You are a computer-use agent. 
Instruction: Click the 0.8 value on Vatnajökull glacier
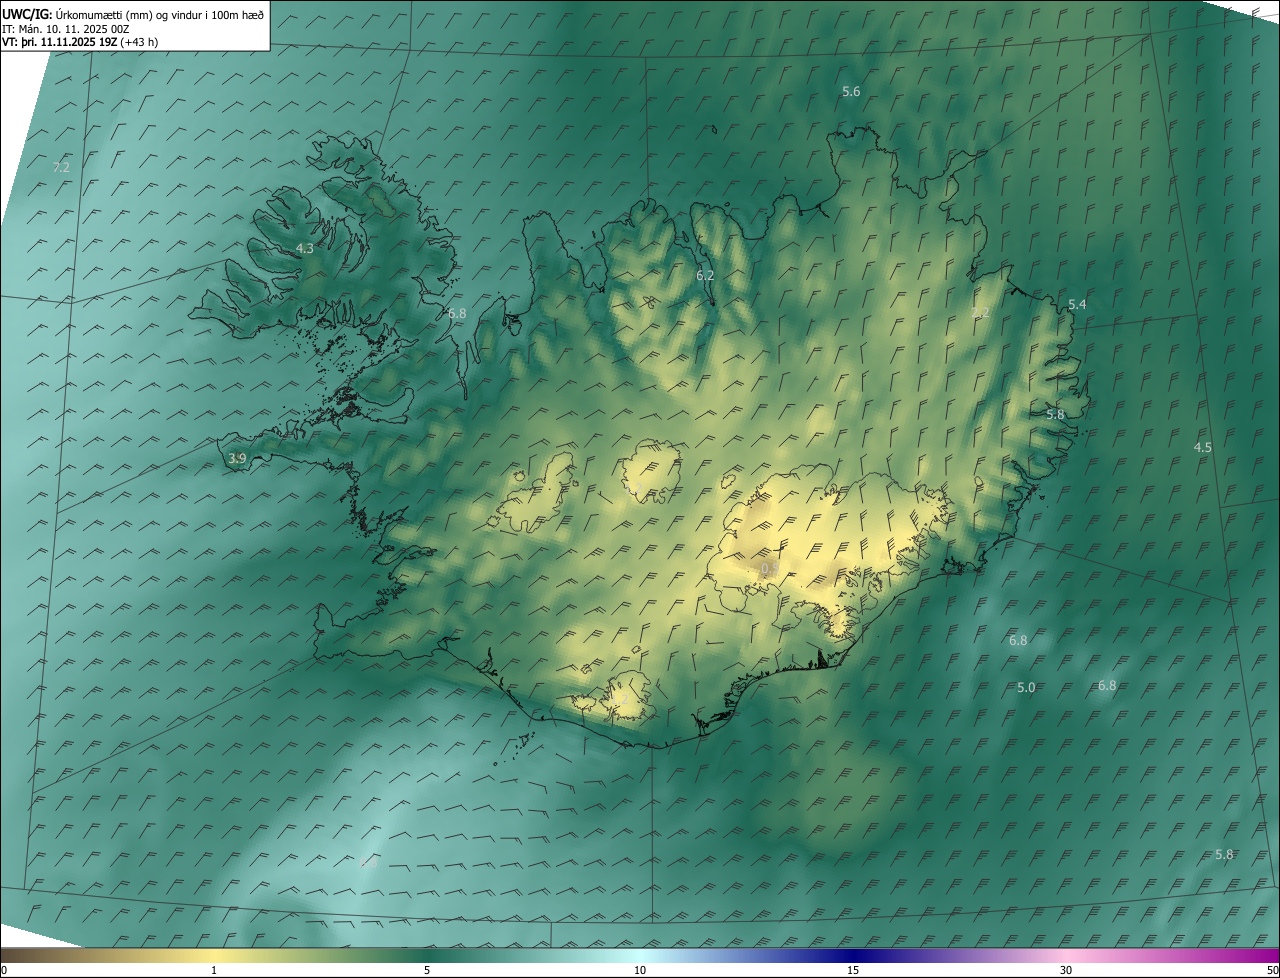coord(770,569)
